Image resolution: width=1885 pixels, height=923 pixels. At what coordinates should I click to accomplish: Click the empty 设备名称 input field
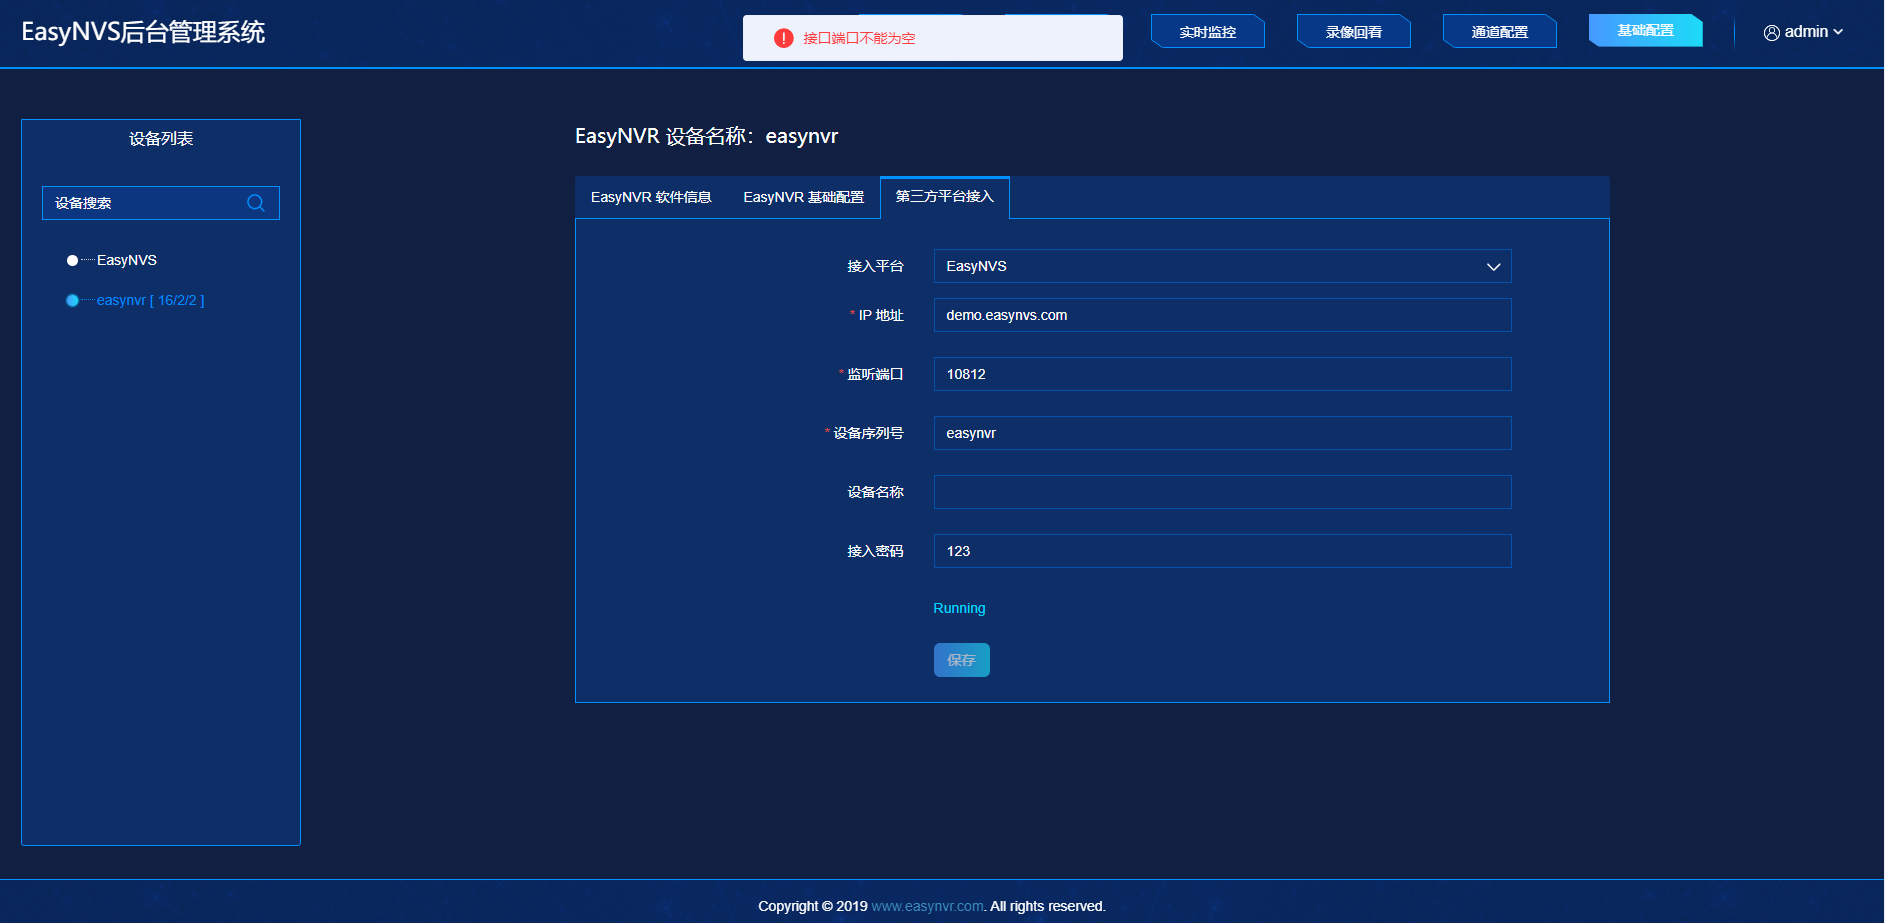(1222, 492)
